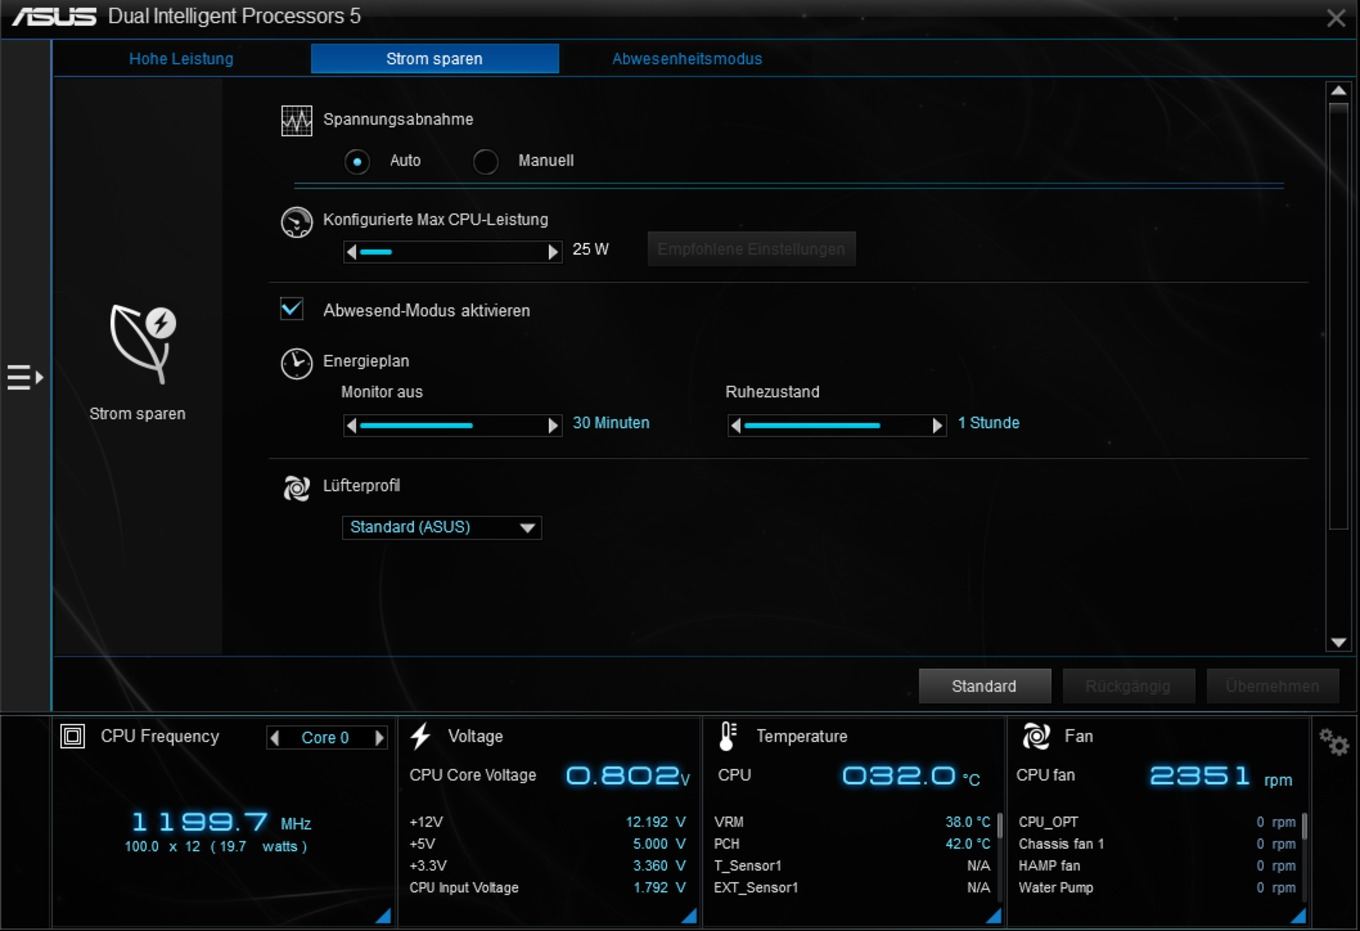Expand the CPU Frequency panel corner

[x=383, y=915]
